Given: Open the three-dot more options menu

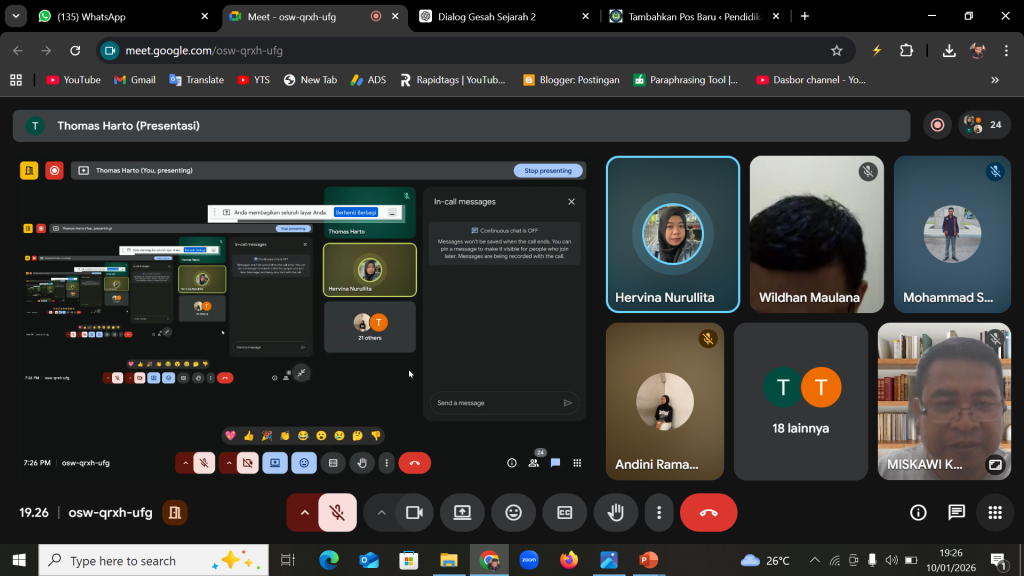Looking at the screenshot, I should click(x=658, y=513).
